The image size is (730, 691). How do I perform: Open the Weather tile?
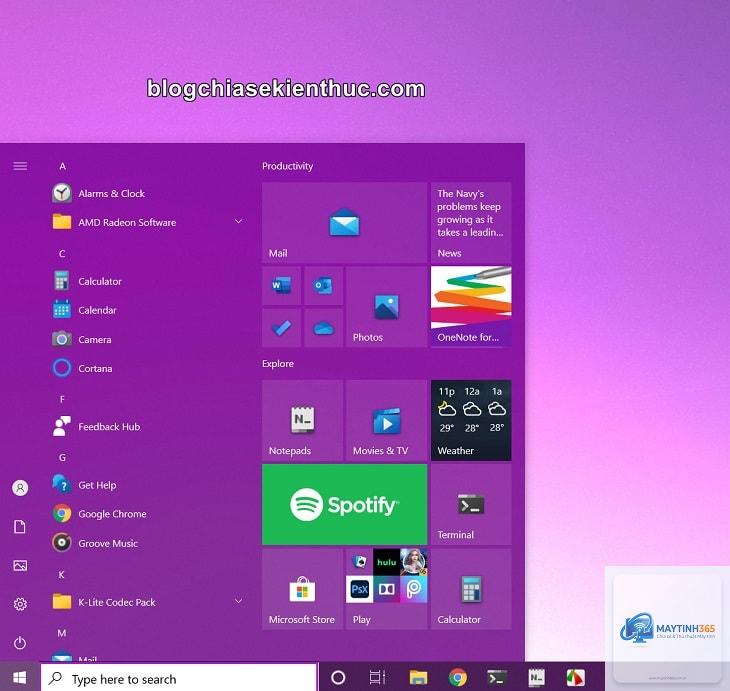pos(471,420)
